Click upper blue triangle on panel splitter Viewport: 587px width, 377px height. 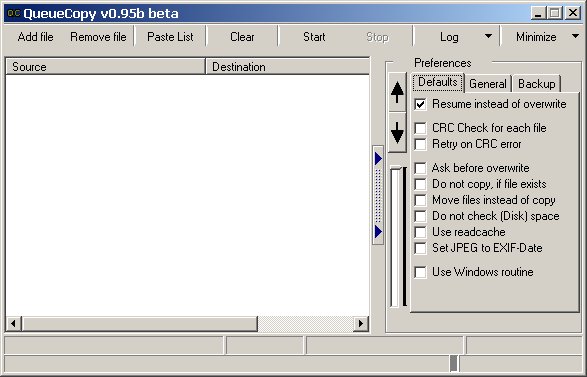click(x=378, y=158)
